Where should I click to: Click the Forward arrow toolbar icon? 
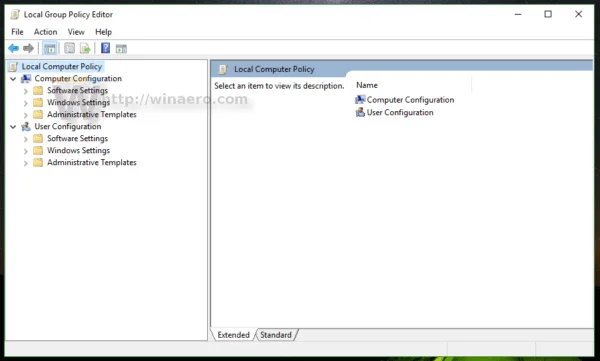28,48
